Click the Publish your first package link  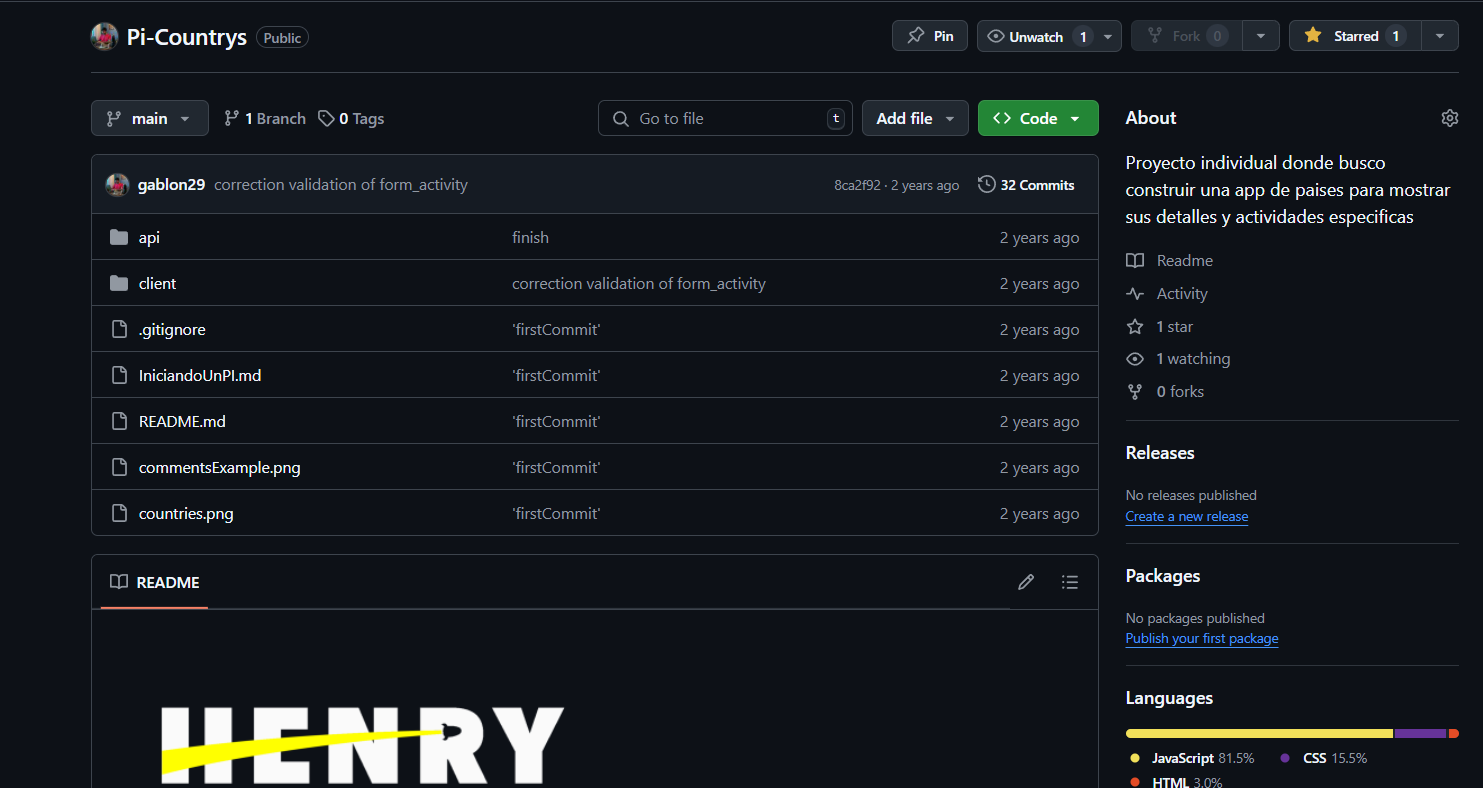point(1201,638)
